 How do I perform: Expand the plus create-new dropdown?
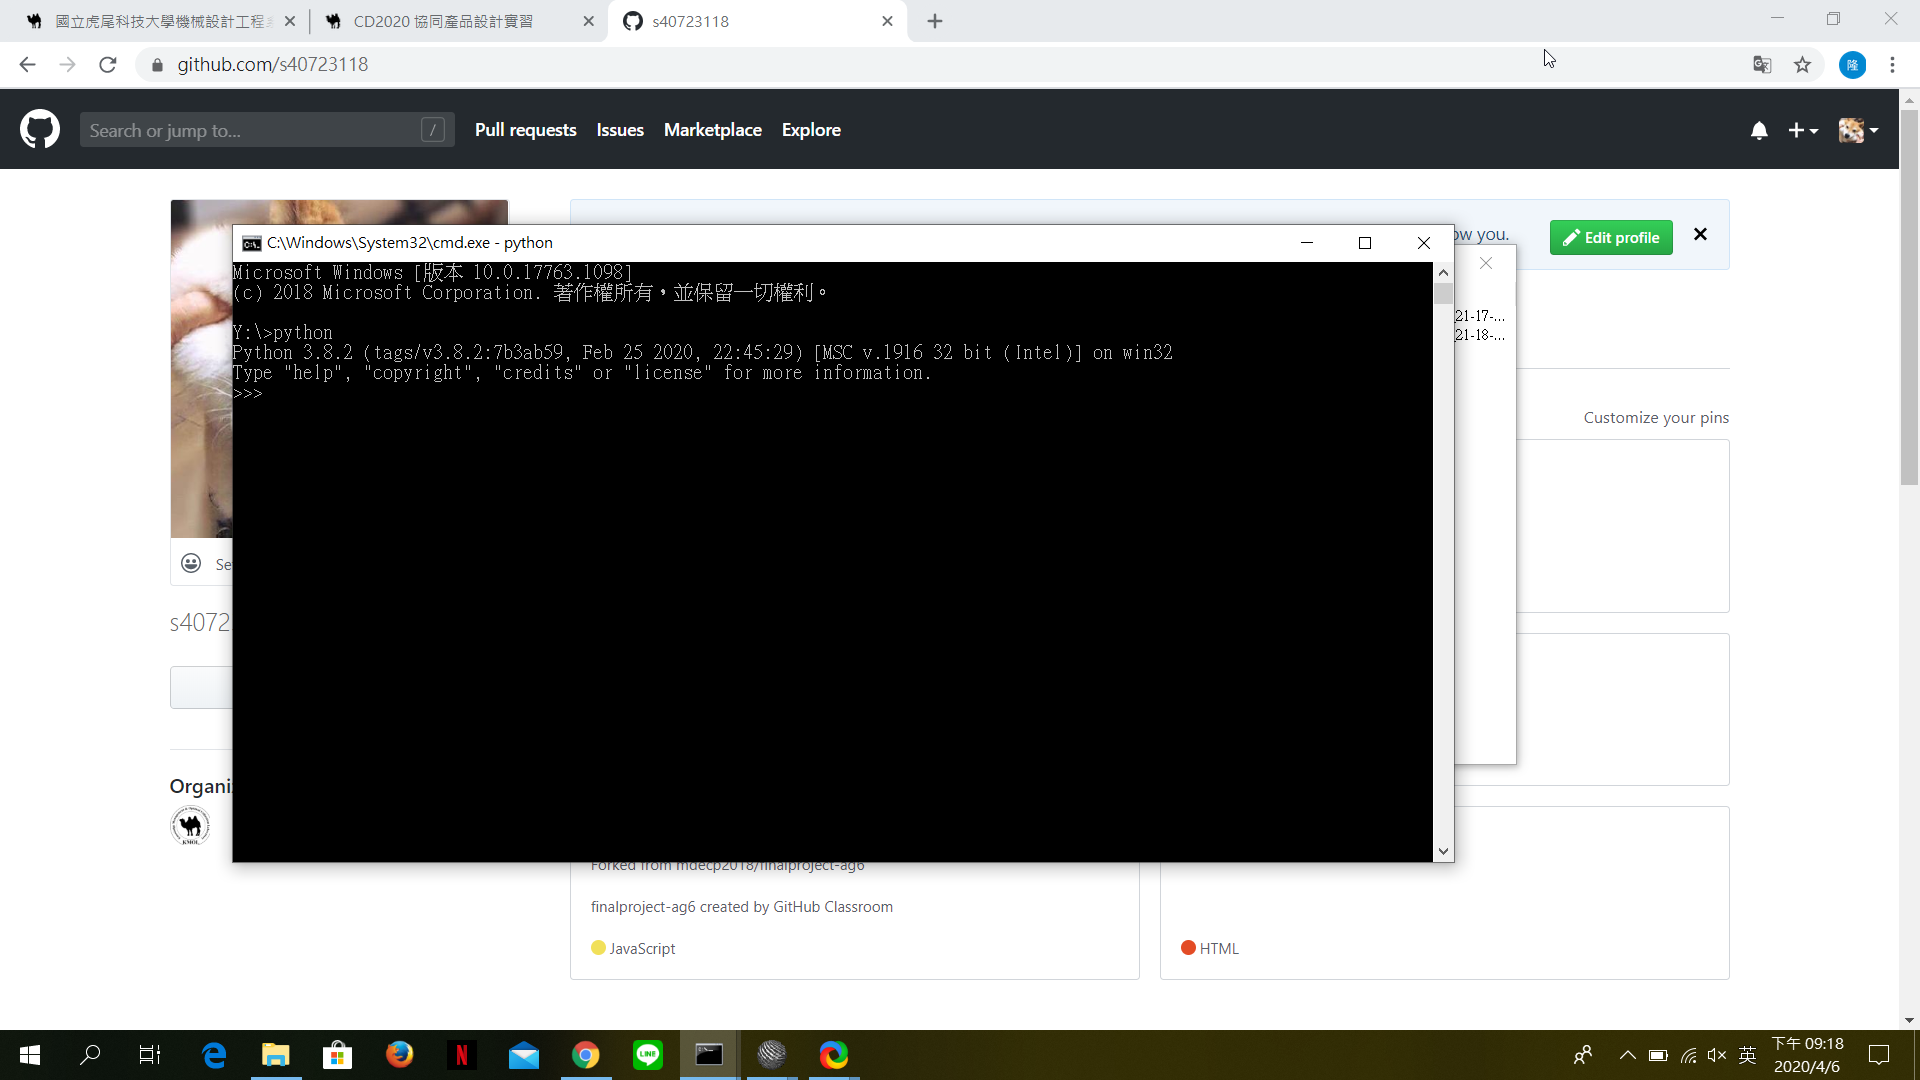pos(1803,130)
